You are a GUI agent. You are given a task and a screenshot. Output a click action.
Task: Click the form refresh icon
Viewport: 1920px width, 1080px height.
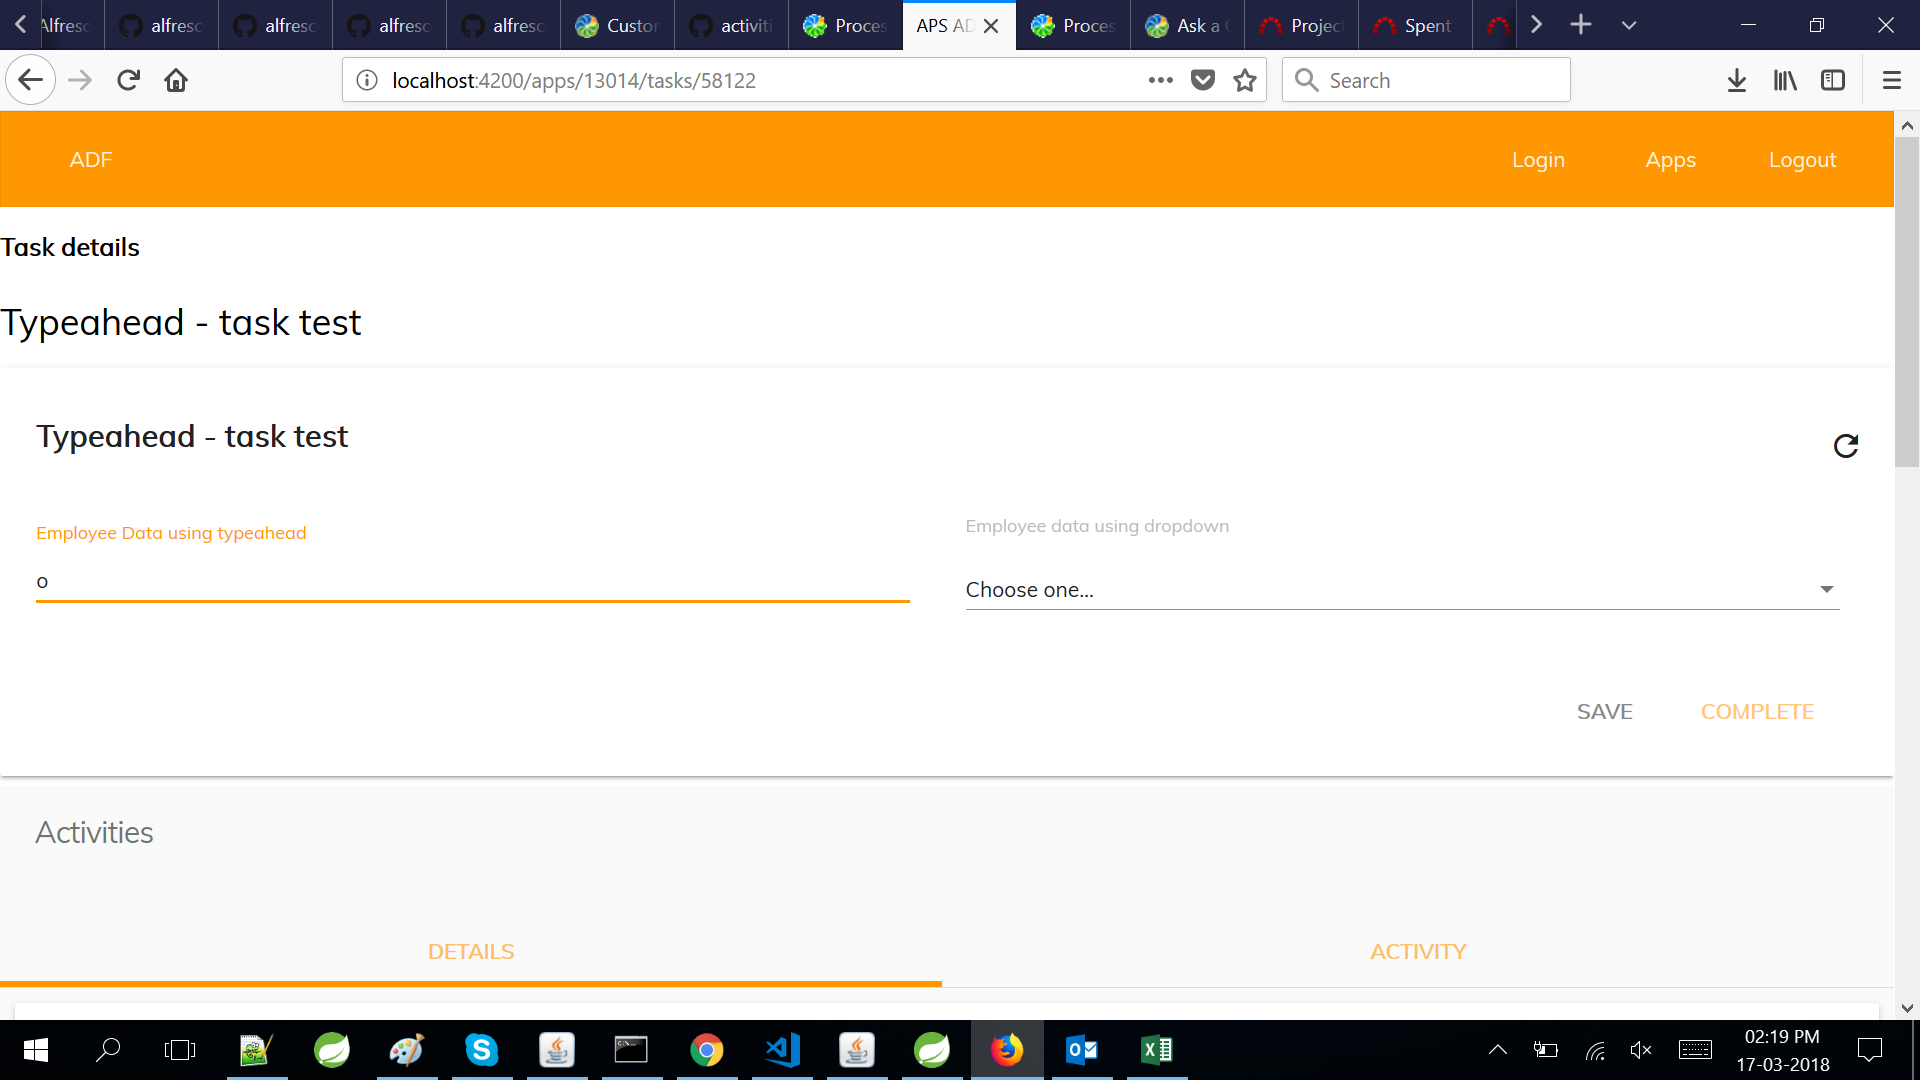pos(1845,446)
